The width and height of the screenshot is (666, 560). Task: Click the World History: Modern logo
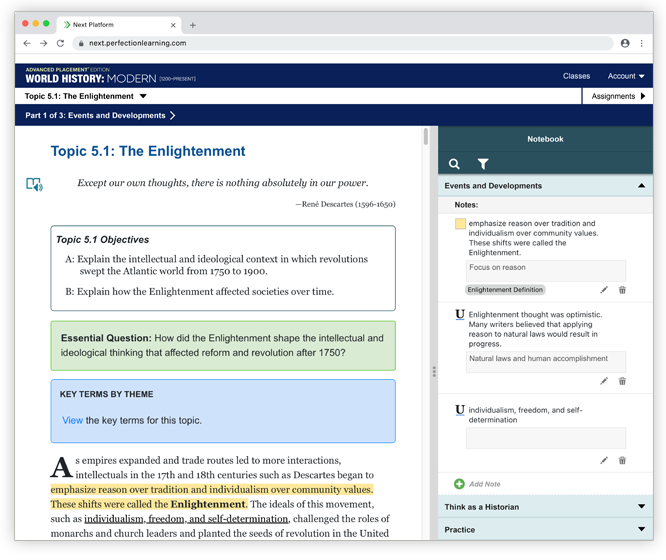pyautogui.click(x=110, y=76)
